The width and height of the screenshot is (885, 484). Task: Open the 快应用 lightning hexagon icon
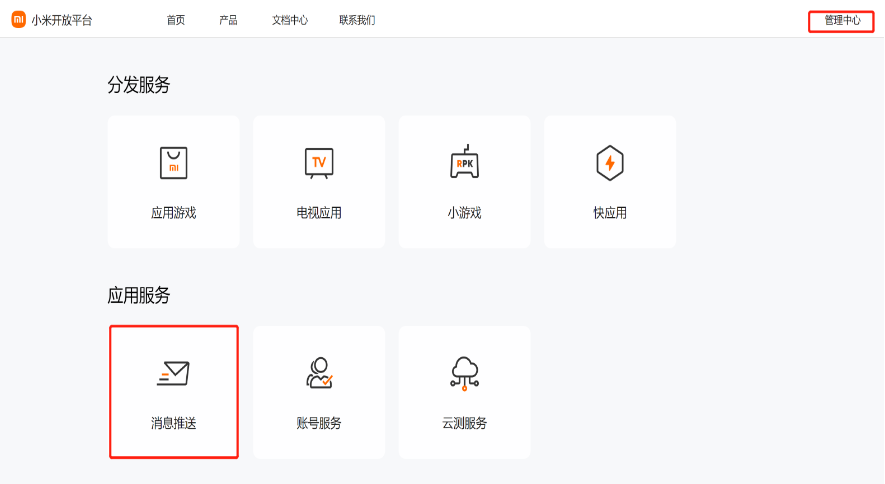point(610,163)
